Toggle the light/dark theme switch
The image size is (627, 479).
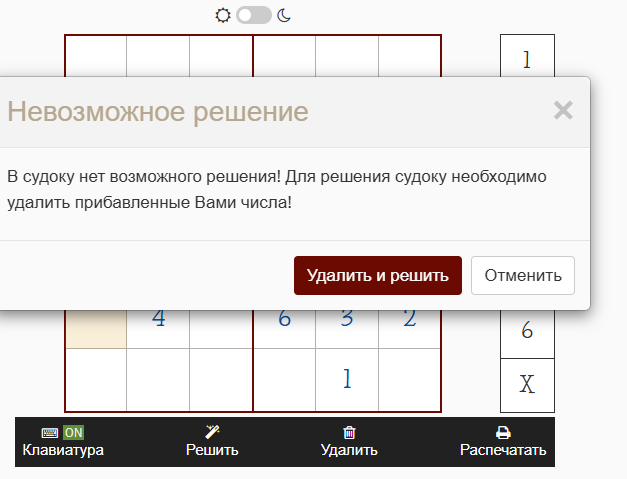254,15
